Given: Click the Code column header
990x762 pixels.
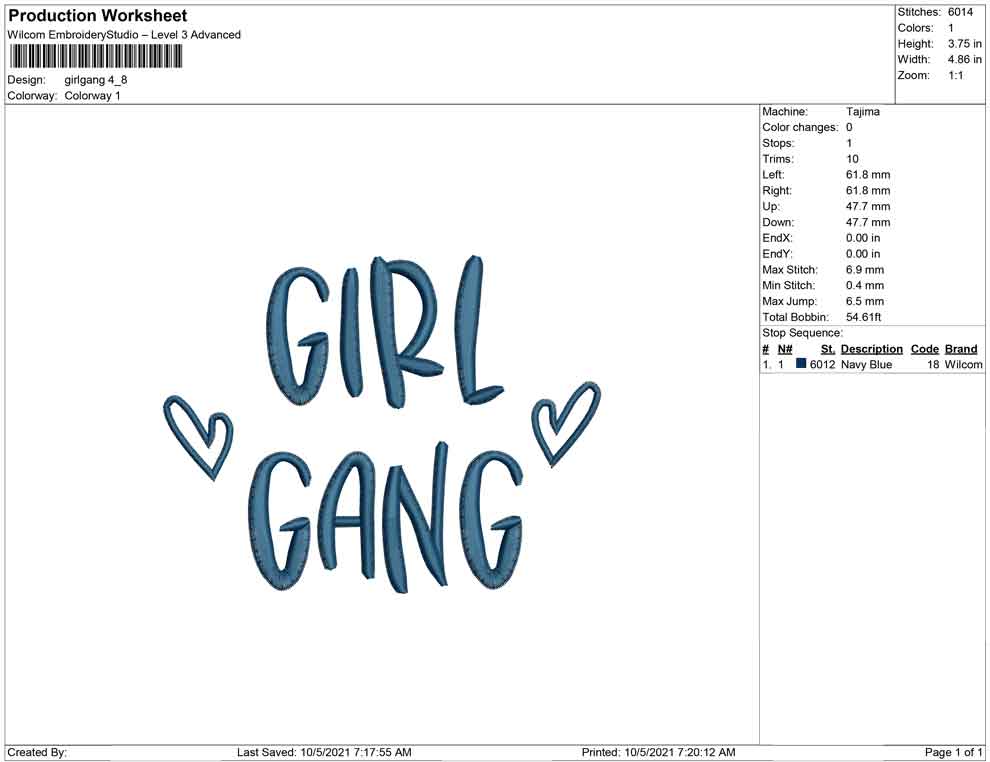Looking at the screenshot, I should click(924, 349).
